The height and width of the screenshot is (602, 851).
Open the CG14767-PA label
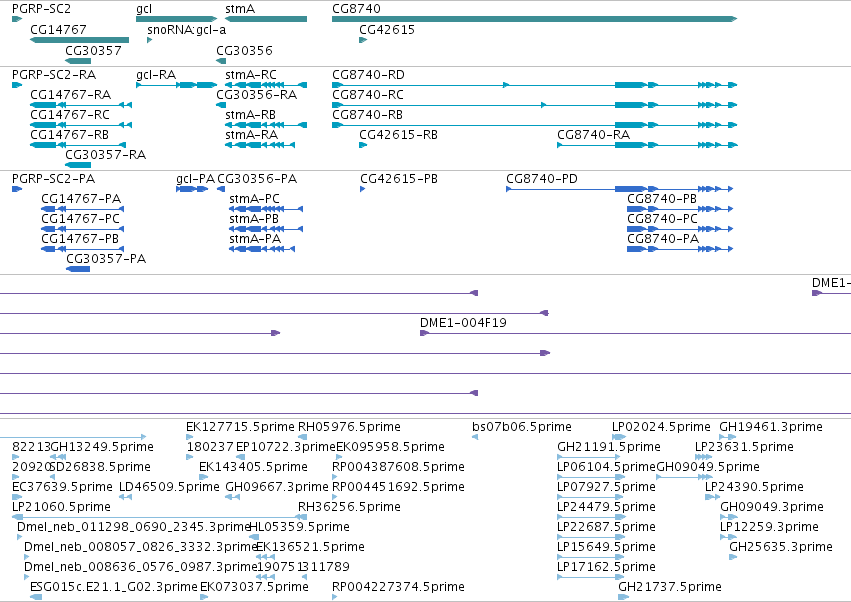[81, 199]
